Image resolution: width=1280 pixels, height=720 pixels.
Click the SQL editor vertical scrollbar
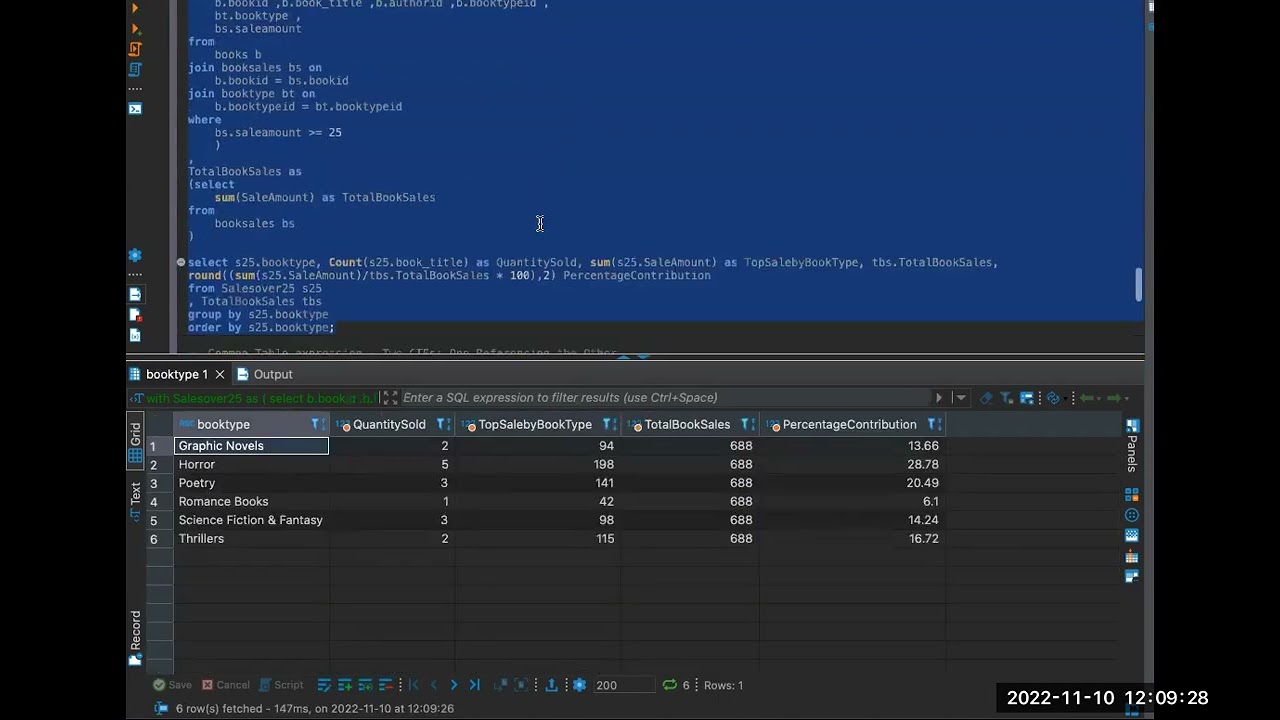point(1138,285)
